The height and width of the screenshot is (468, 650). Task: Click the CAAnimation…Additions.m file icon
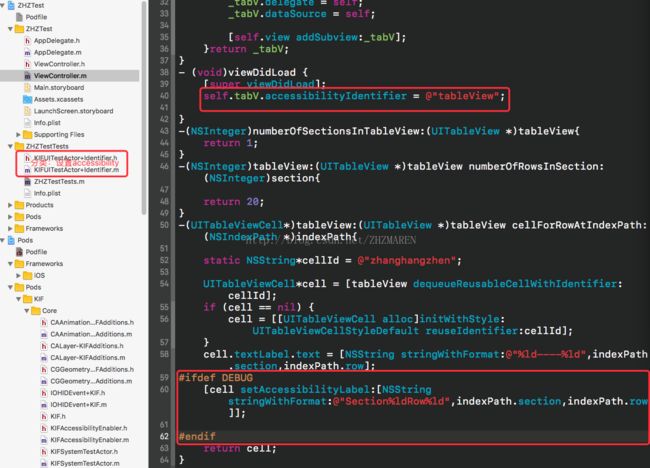click(x=44, y=334)
